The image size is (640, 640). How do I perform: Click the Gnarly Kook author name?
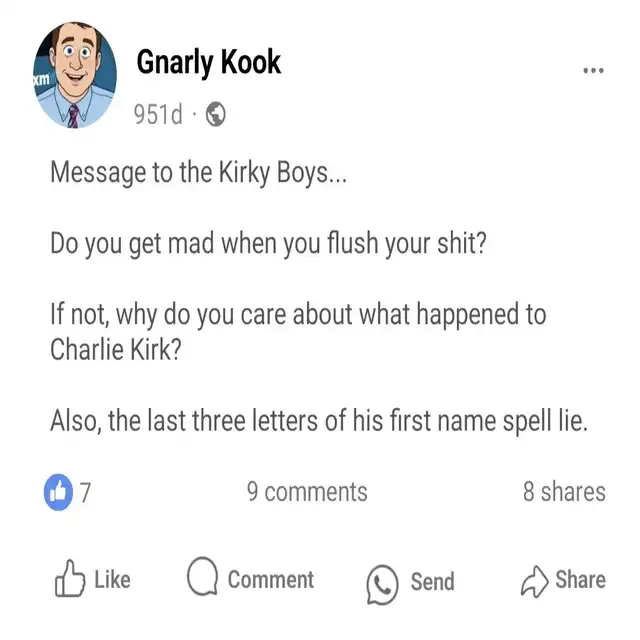pyautogui.click(x=208, y=62)
